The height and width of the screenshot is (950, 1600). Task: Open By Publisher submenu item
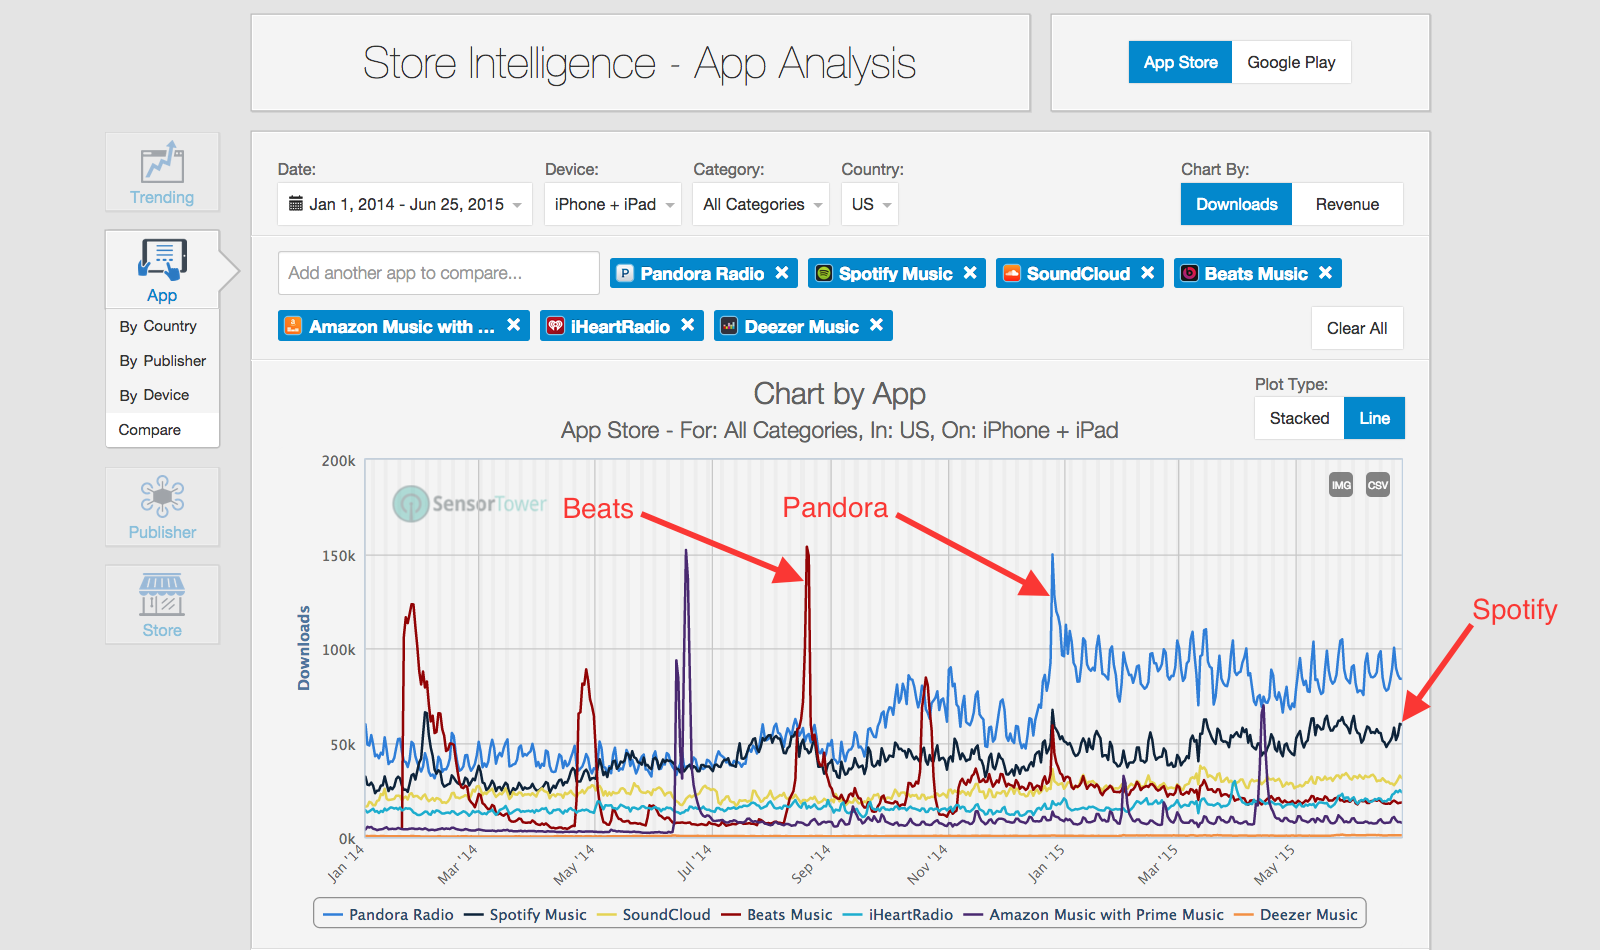click(162, 360)
